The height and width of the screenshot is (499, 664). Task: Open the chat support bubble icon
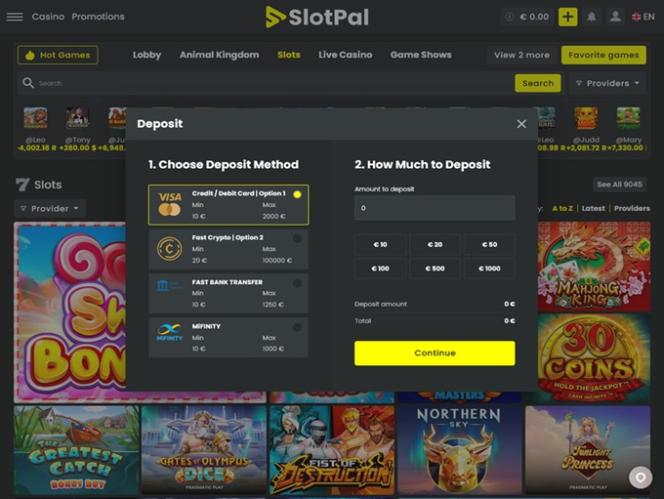pos(640,477)
